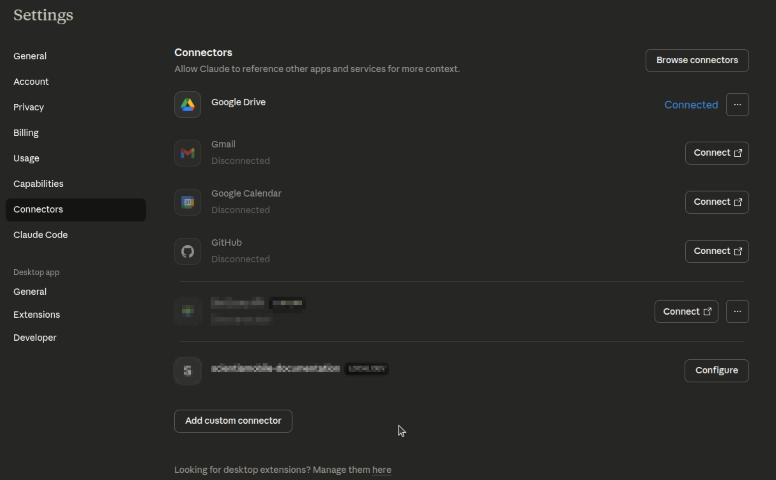Open the Developer settings section
776x480 pixels.
(76, 338)
